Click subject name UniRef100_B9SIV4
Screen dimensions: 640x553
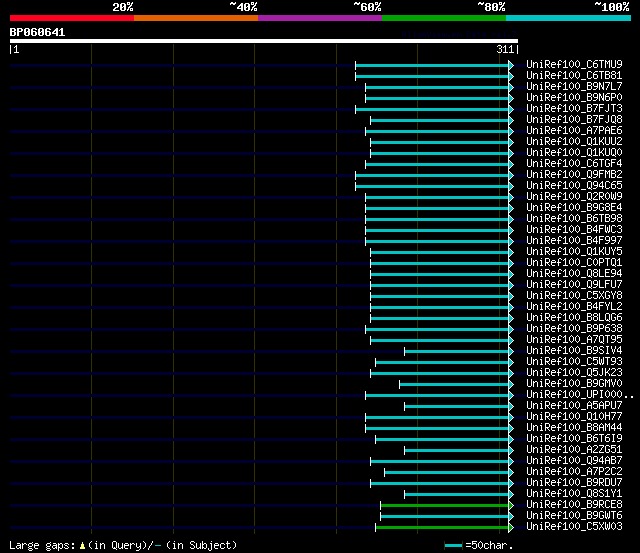click(x=574, y=351)
